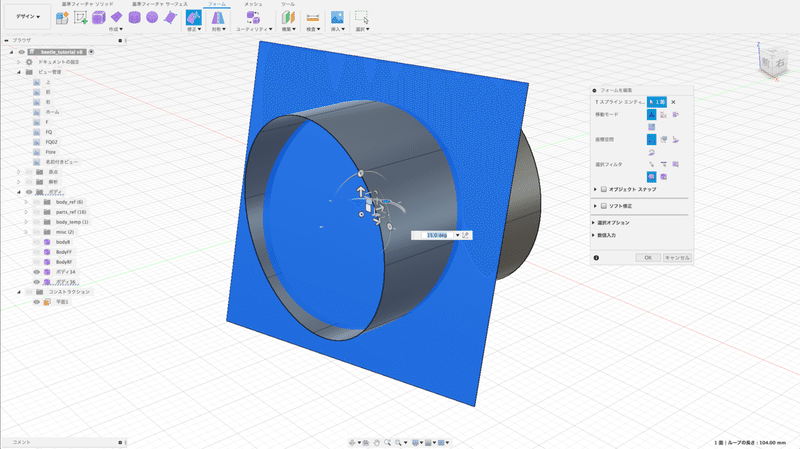Choose translate-only move mode icon

click(663, 115)
